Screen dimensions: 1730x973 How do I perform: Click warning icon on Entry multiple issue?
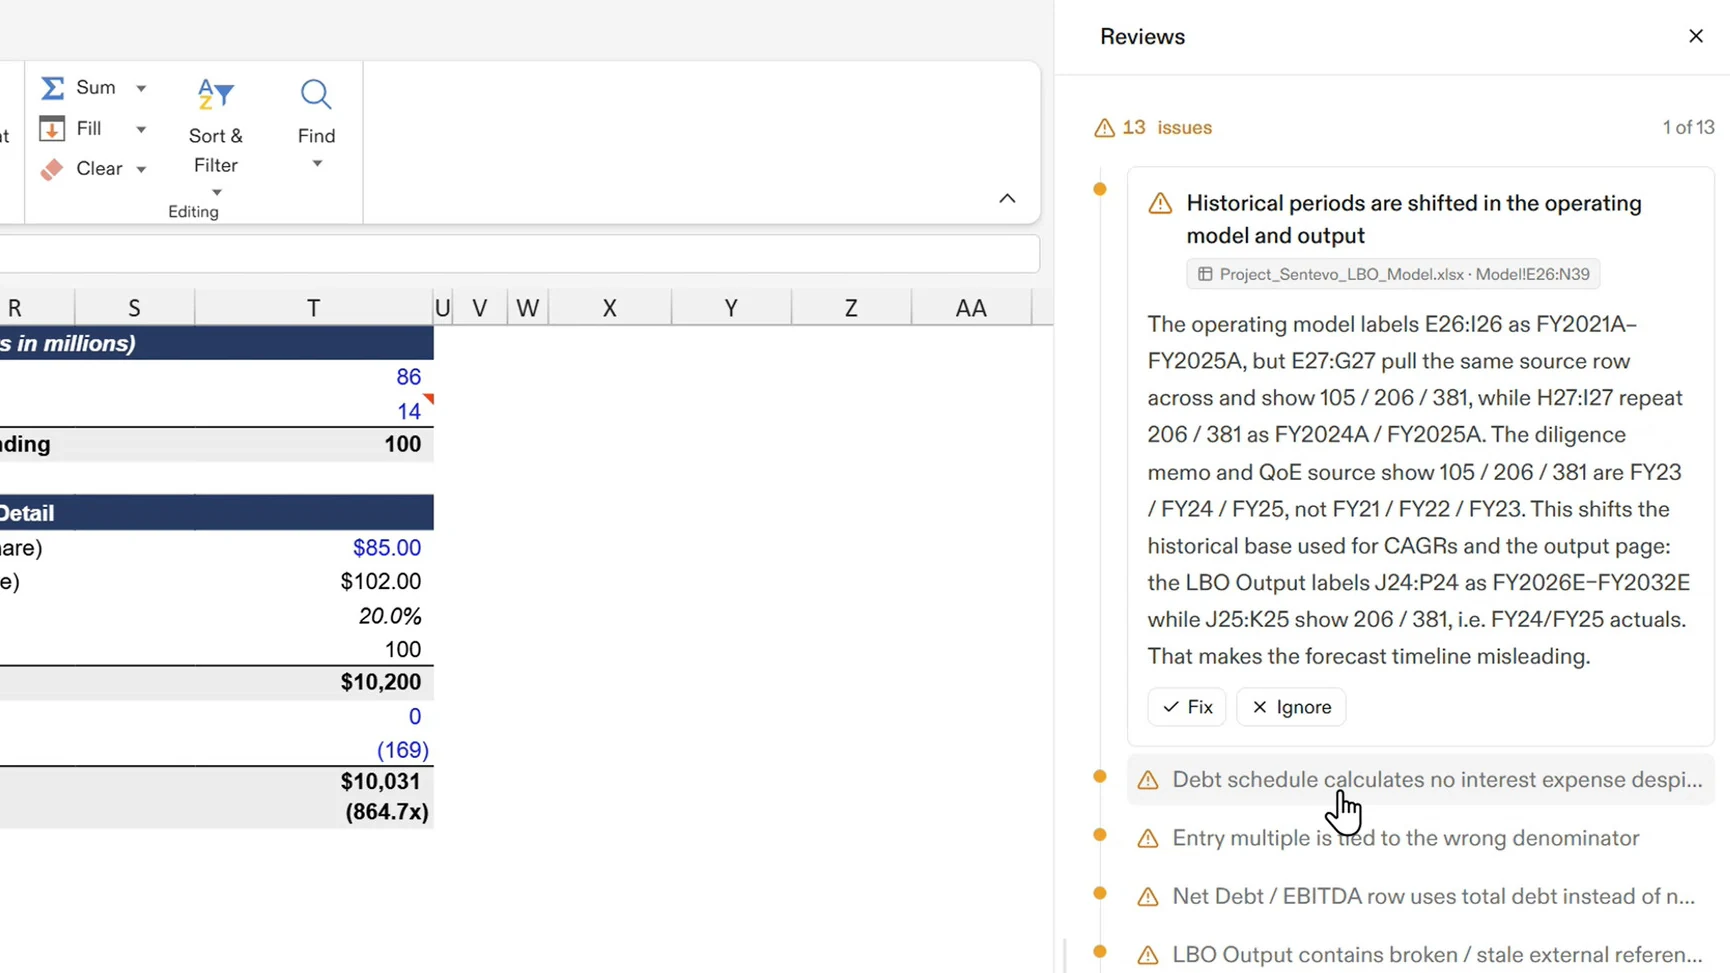1148,838
